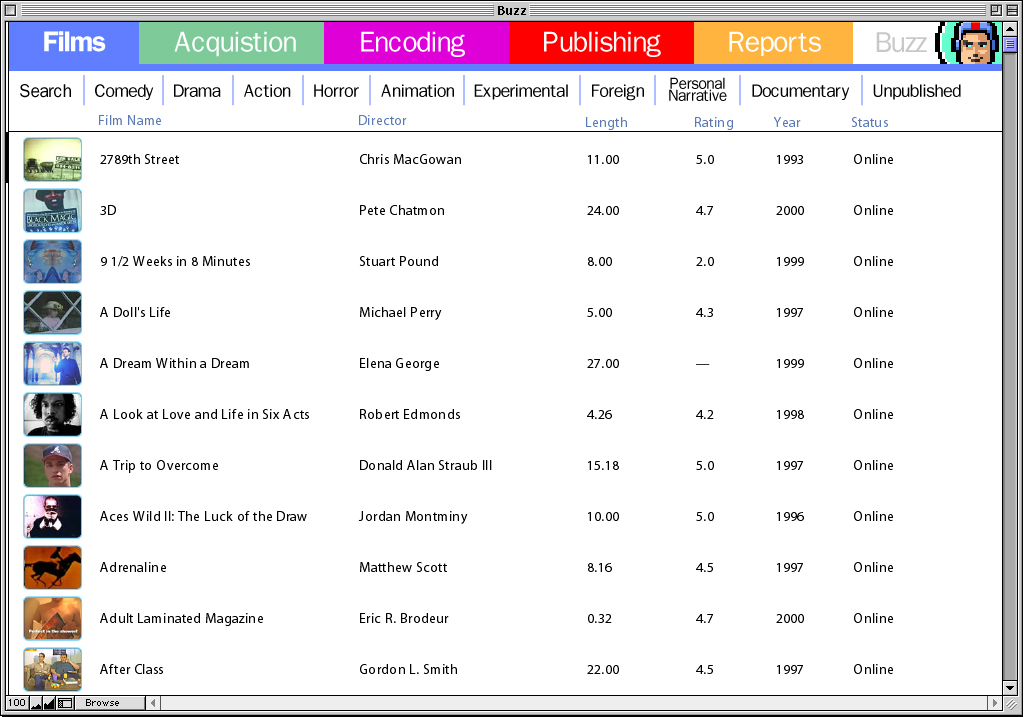1024x717 pixels.
Task: Click the window close box
Action: tap(10, 10)
